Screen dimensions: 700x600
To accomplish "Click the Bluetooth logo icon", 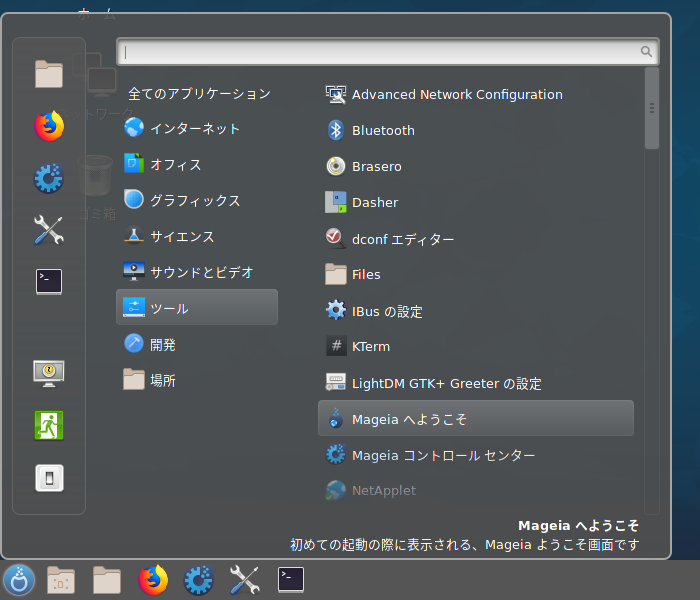I will click(336, 130).
